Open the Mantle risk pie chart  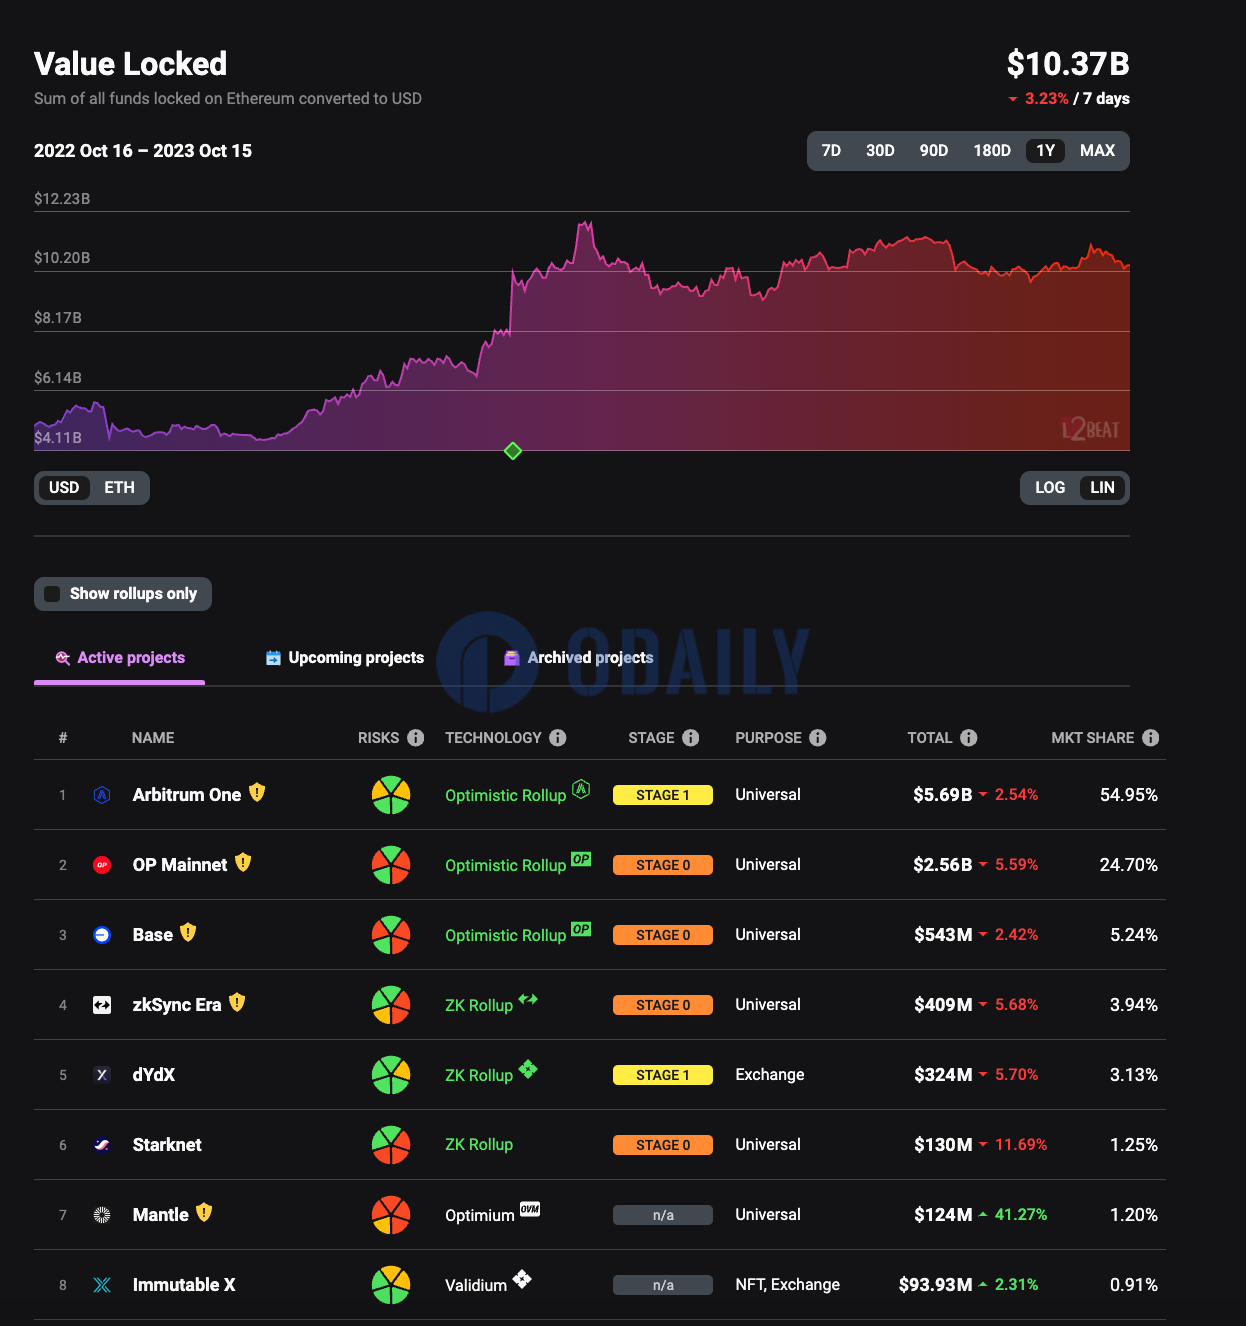coord(391,1215)
